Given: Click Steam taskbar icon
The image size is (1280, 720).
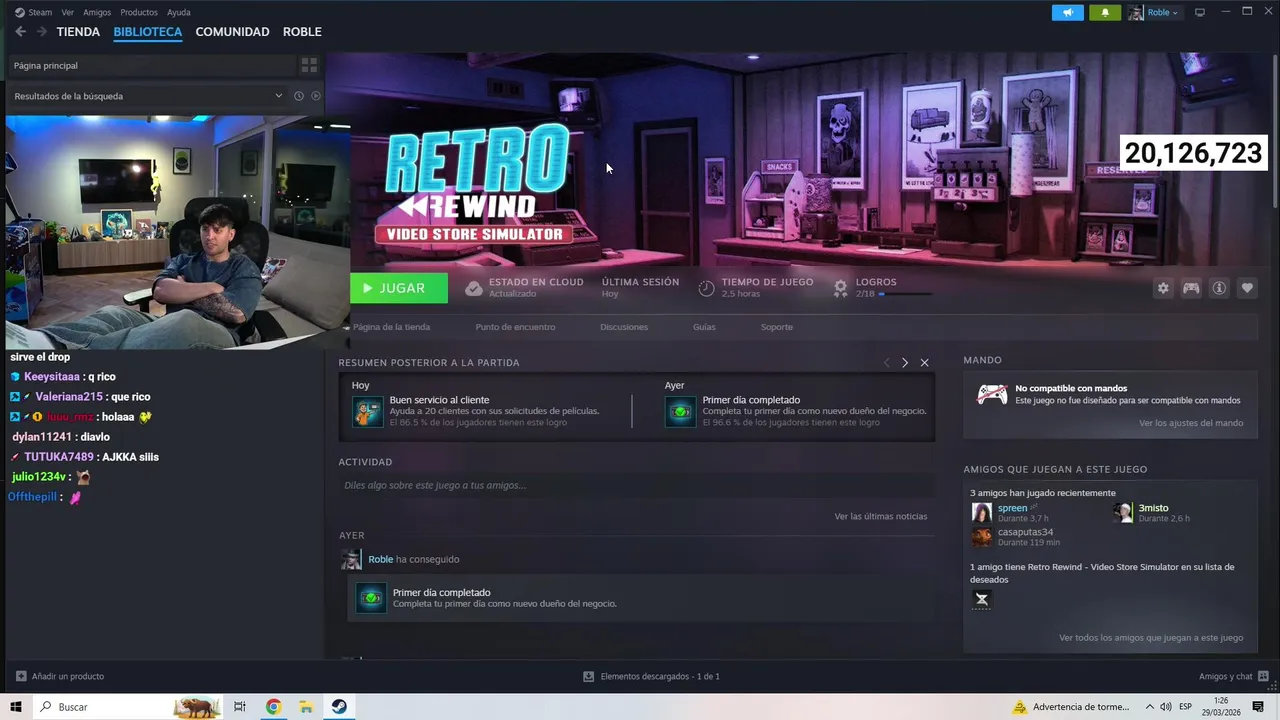Looking at the screenshot, I should 339,707.
